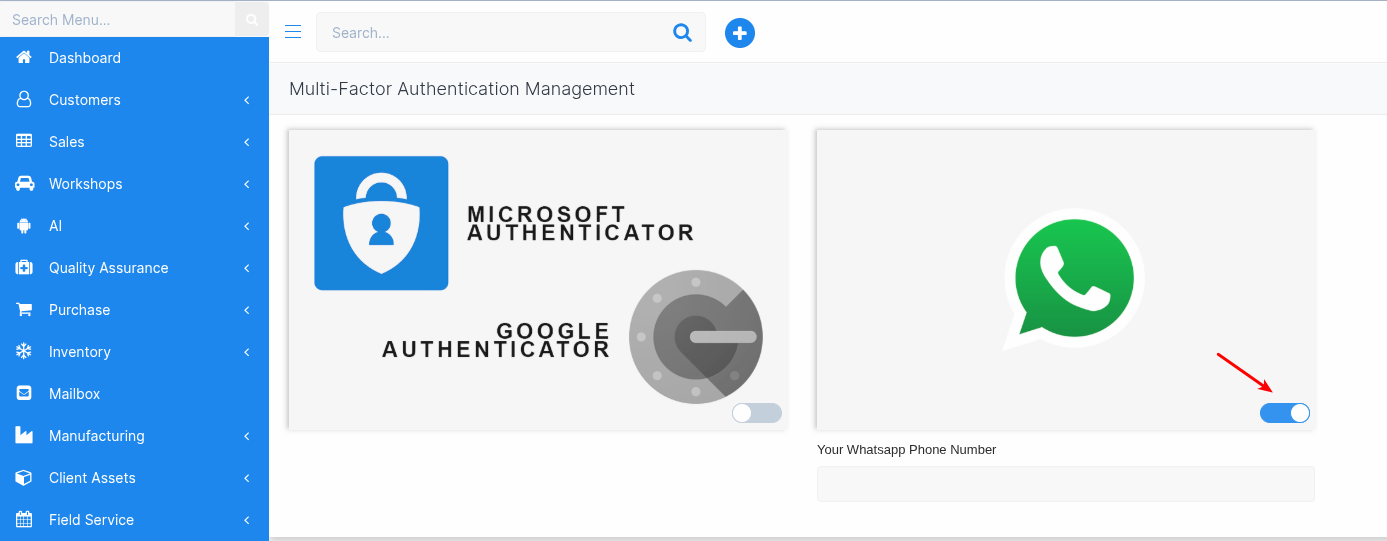Click the Quality Assurance medkit icon
Image resolution: width=1387 pixels, height=541 pixels.
click(24, 268)
